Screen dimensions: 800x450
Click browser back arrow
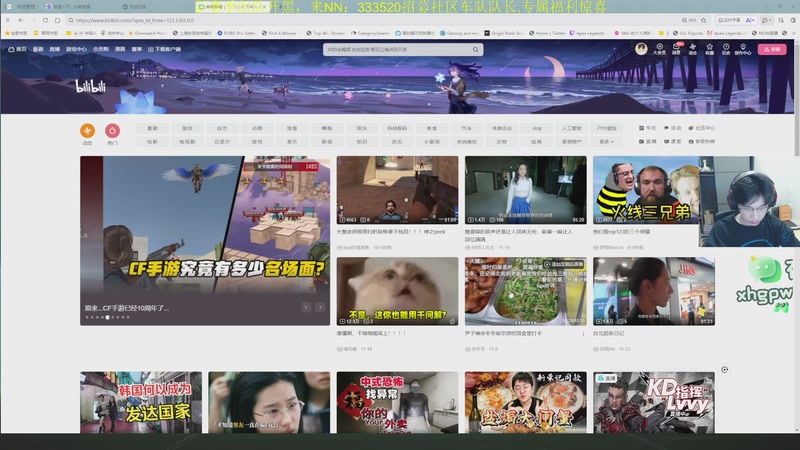[x=21, y=20]
